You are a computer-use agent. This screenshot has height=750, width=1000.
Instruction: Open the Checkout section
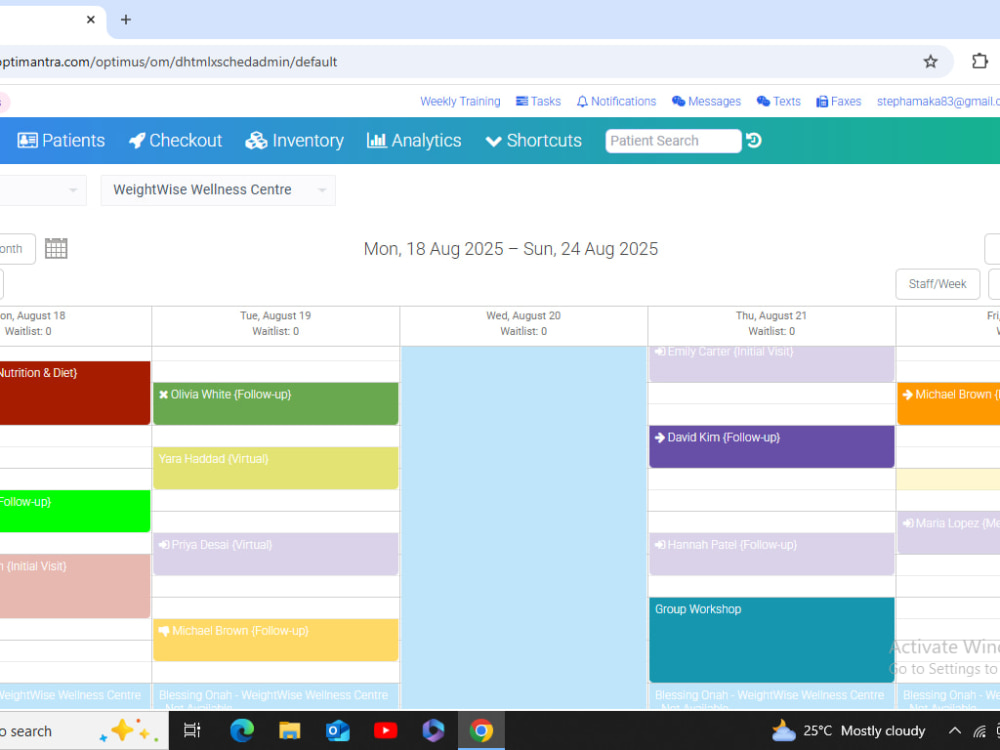[x=175, y=140]
